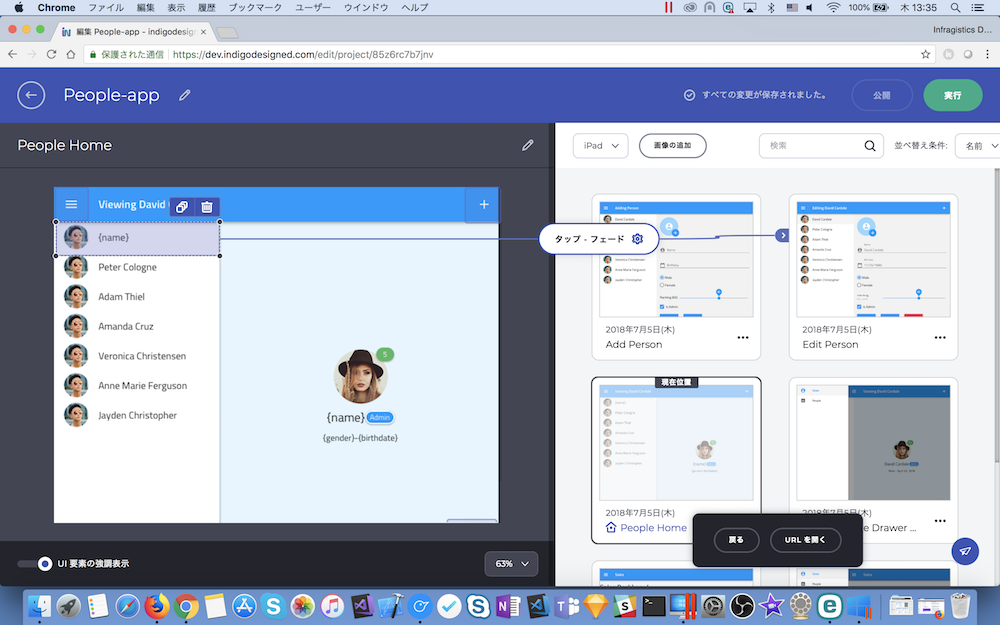
Task: Click the paper plane button at bottom right
Action: (965, 551)
